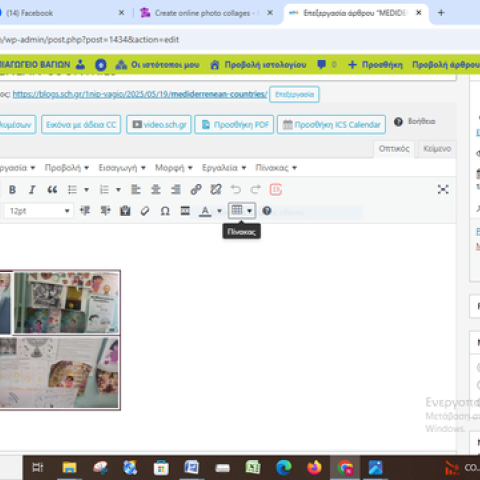Image resolution: width=480 pixels, height=480 pixels.
Task: Open the Προβολή editor menu
Action: click(67, 168)
